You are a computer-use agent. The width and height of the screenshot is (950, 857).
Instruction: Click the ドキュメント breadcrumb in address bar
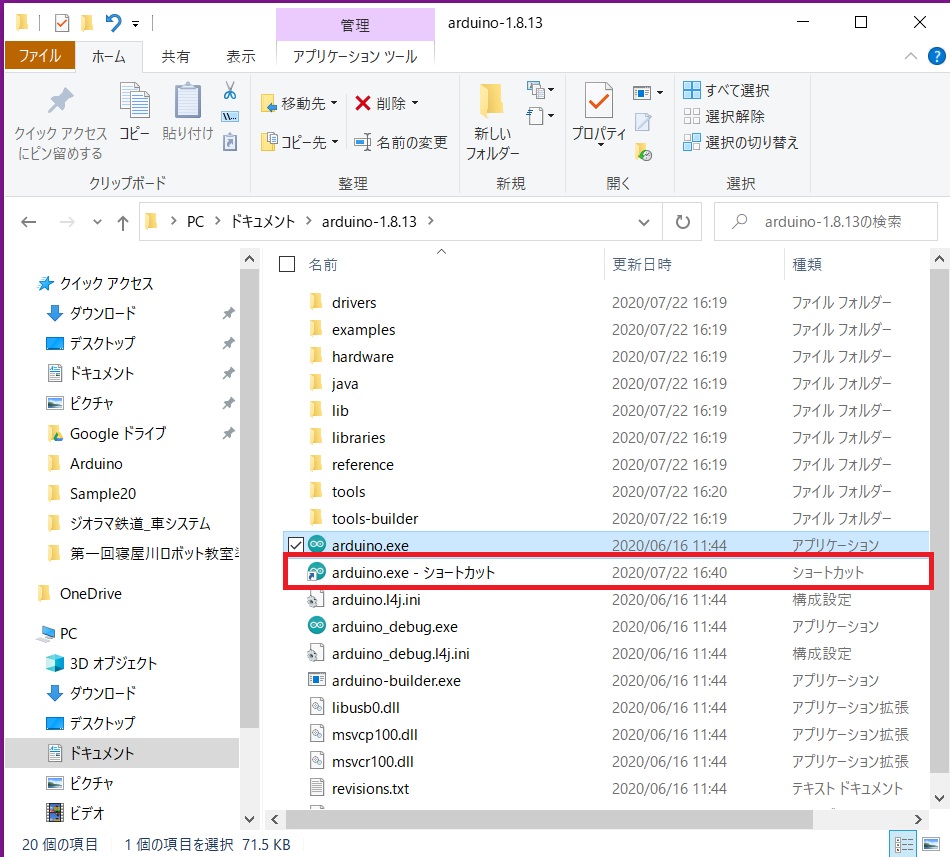pos(262,222)
